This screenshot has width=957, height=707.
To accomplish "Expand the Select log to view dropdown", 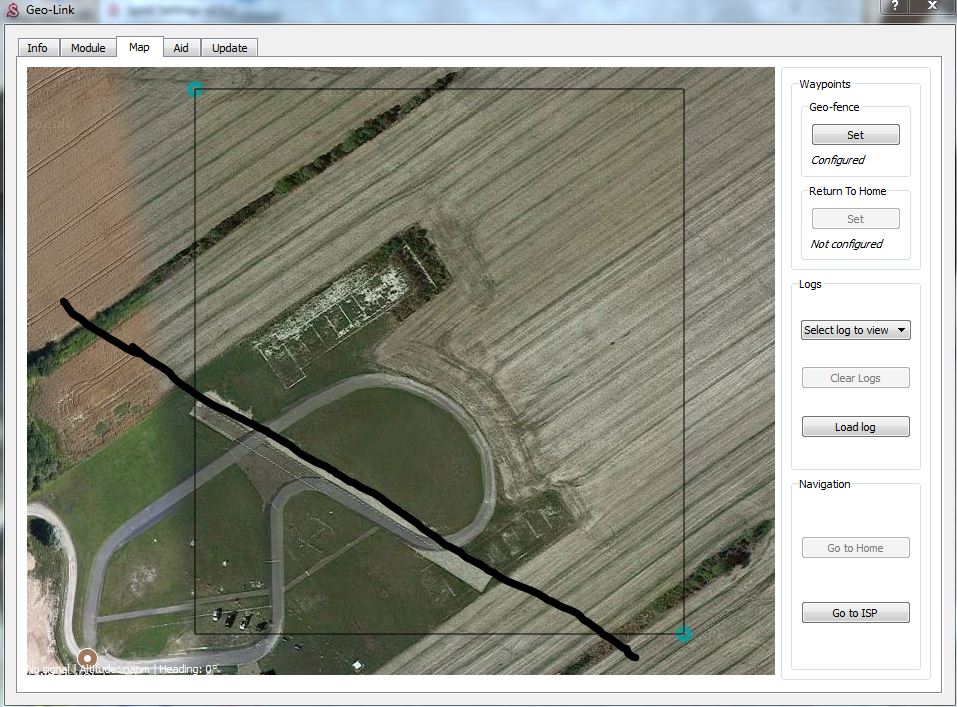I will [x=855, y=330].
